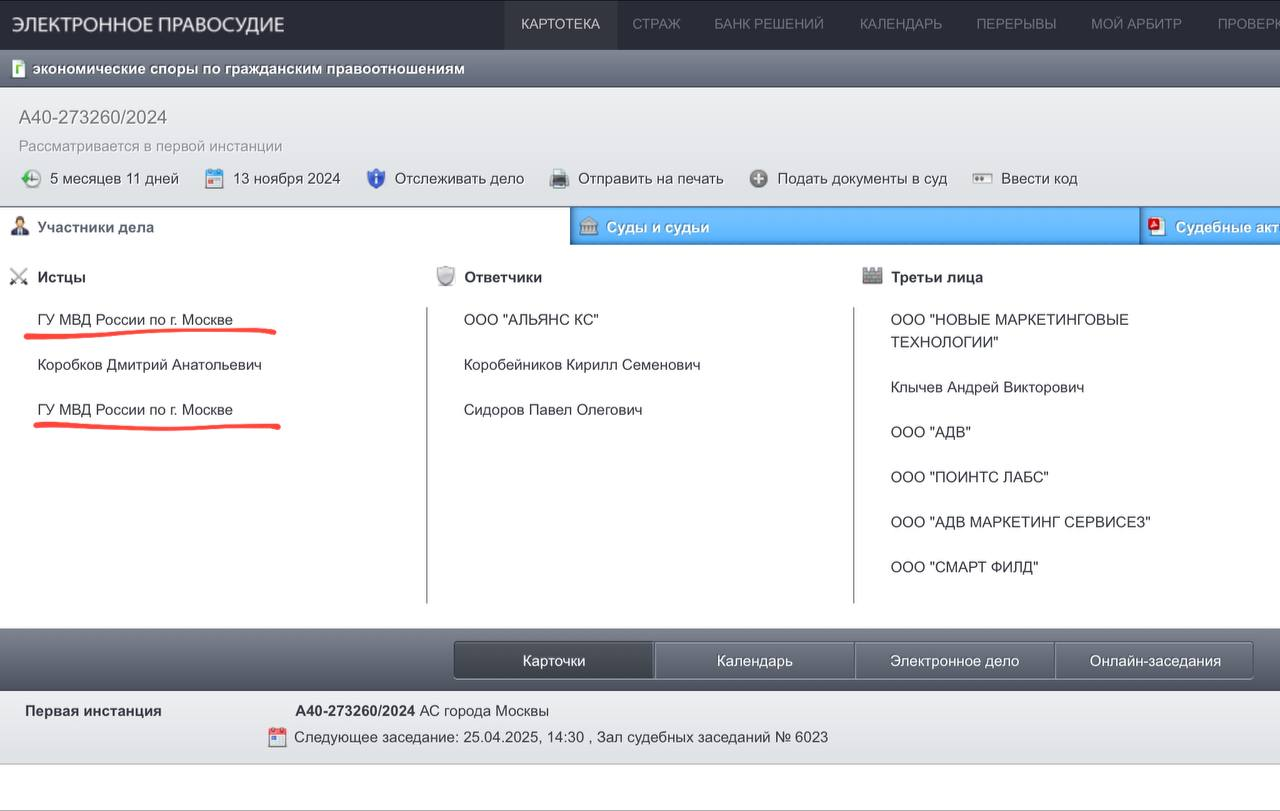Open the first ГУ МВД России по г. Москве plaintiff
Image resolution: width=1280 pixels, height=811 pixels.
(x=135, y=320)
